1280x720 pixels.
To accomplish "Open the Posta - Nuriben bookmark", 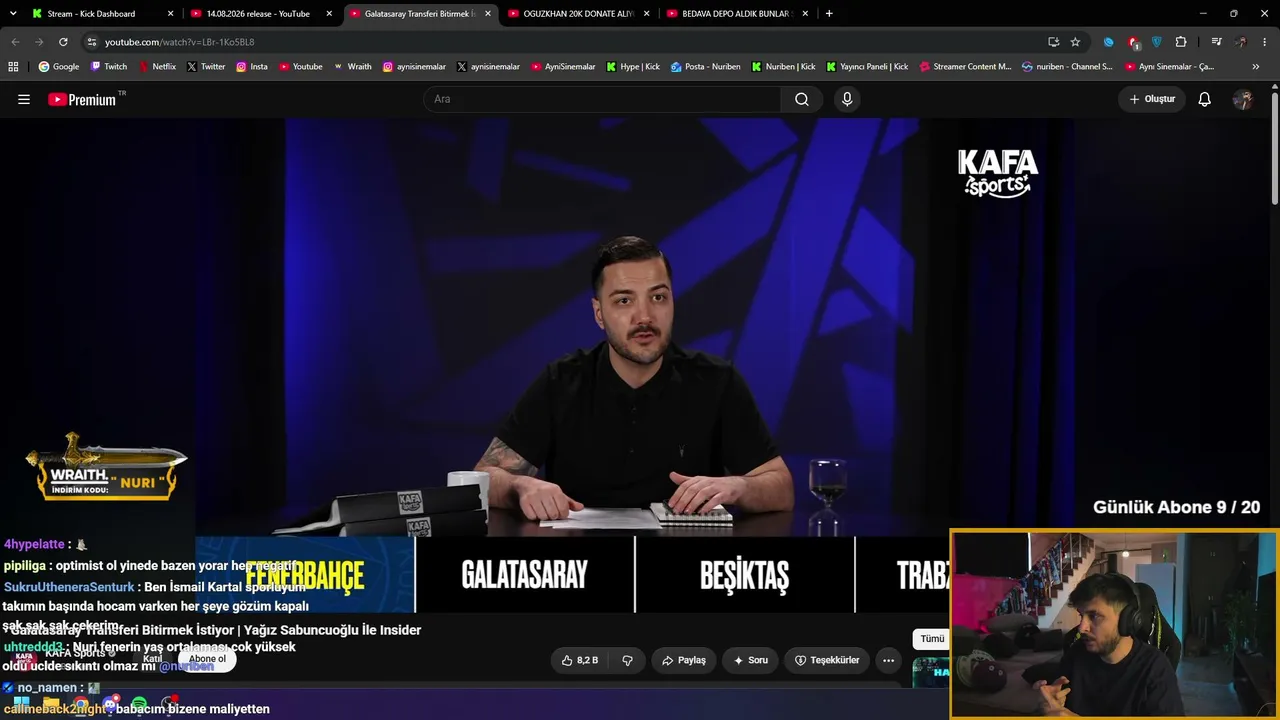I will click(705, 67).
